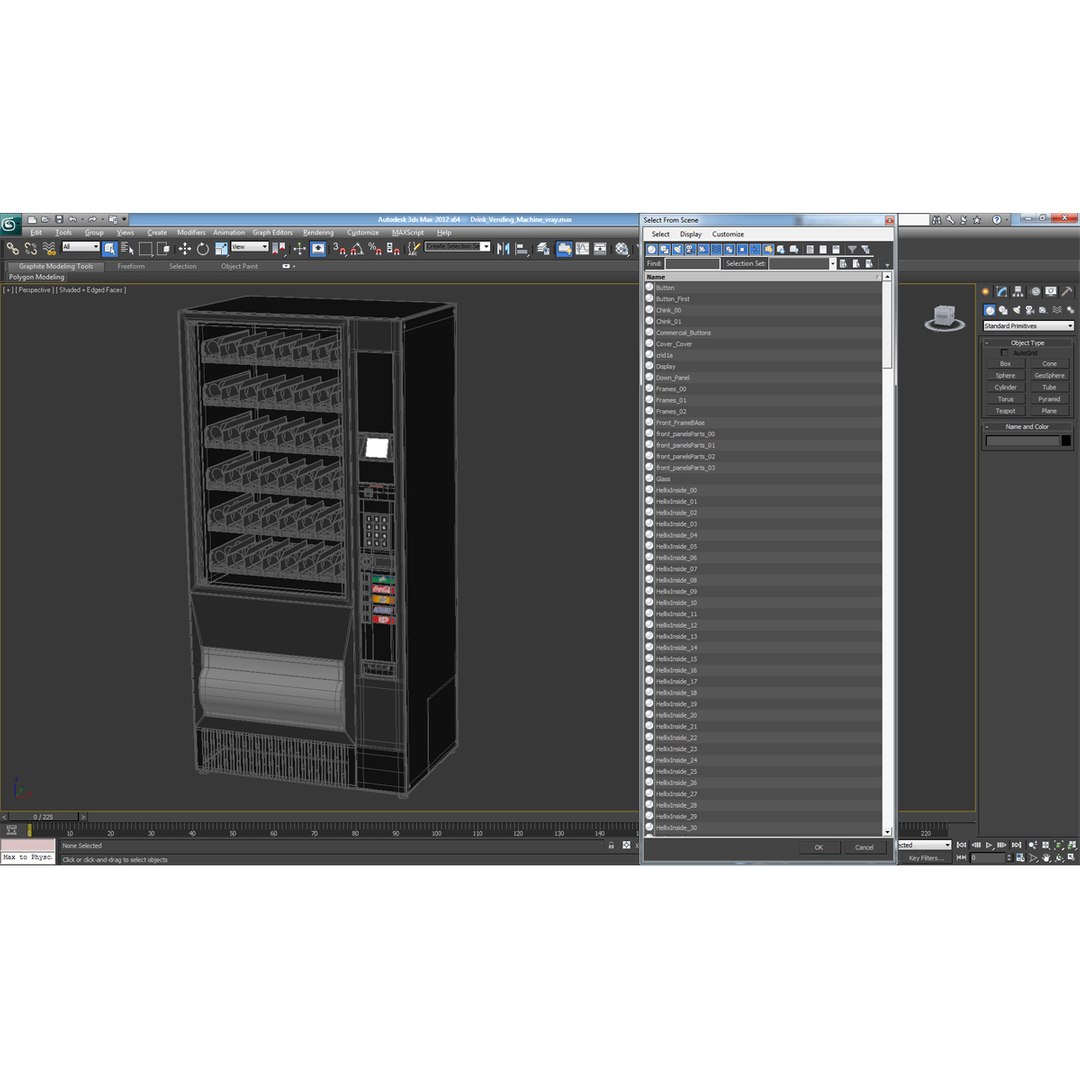The height and width of the screenshot is (1080, 1080).
Task: Activate the Select and Rotate tool
Action: (202, 249)
